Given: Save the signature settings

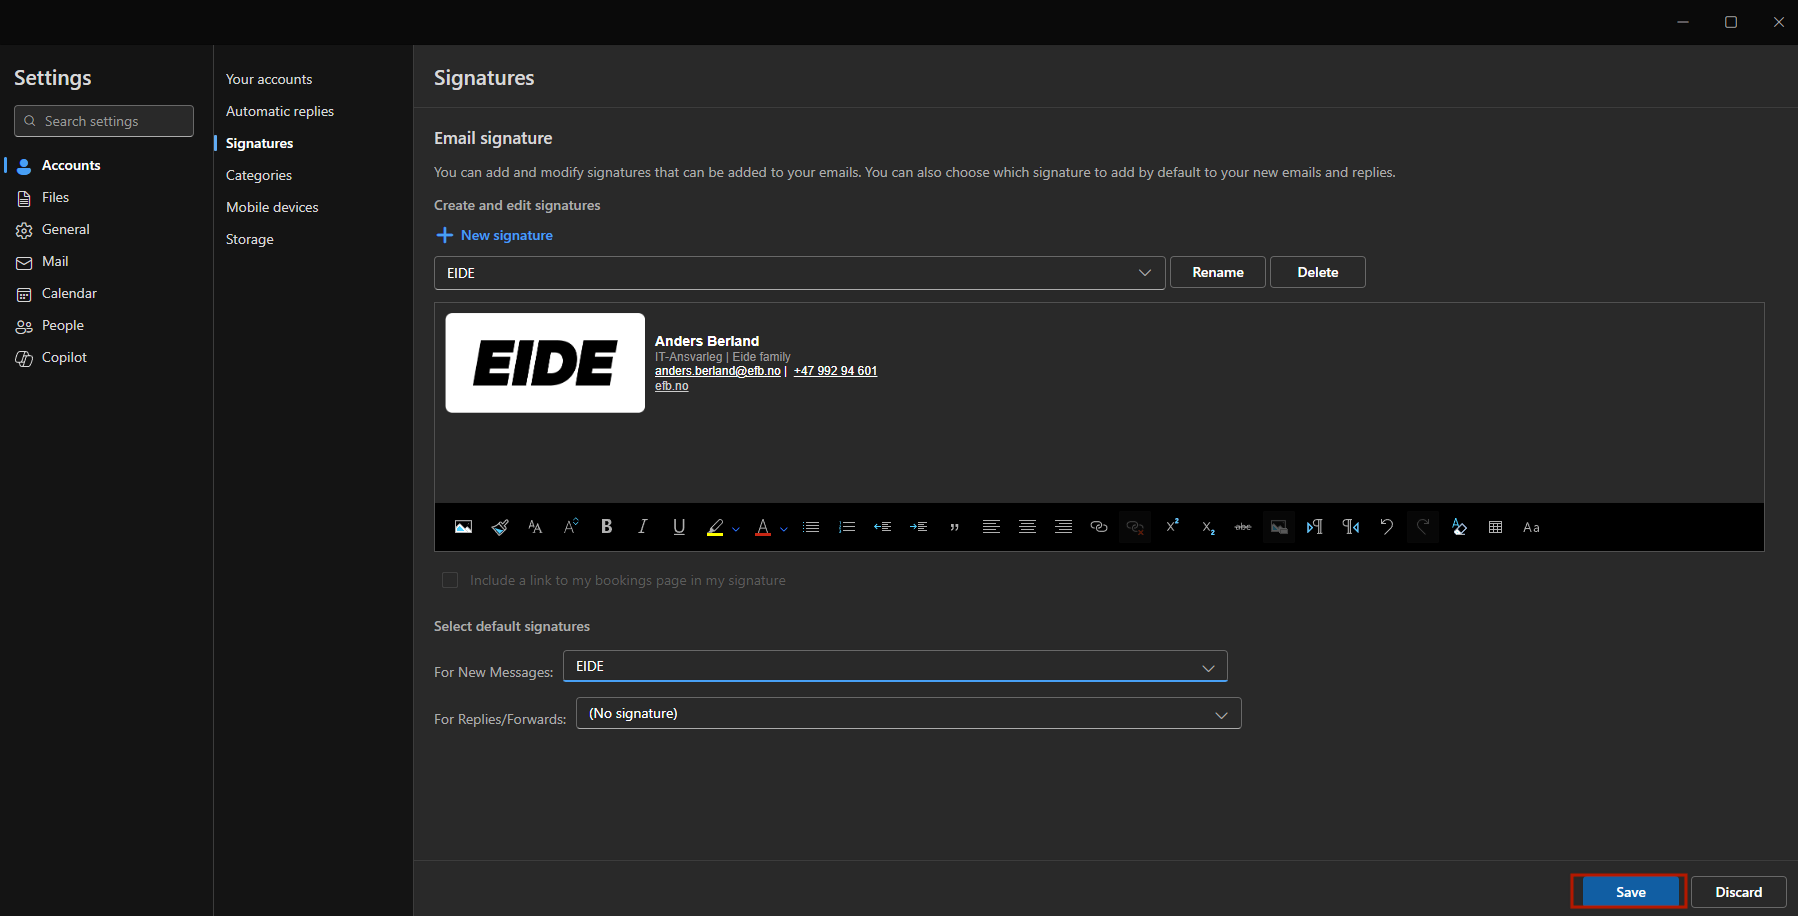Looking at the screenshot, I should click(1630, 892).
